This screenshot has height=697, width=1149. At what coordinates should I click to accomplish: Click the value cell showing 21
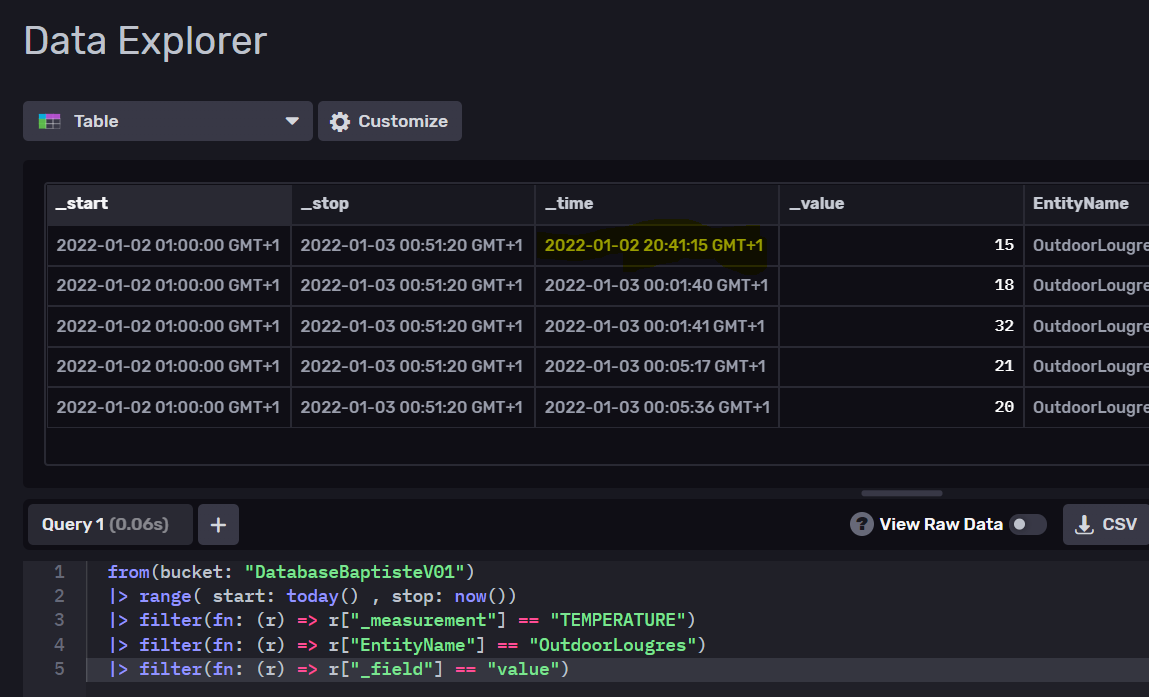(x=901, y=366)
